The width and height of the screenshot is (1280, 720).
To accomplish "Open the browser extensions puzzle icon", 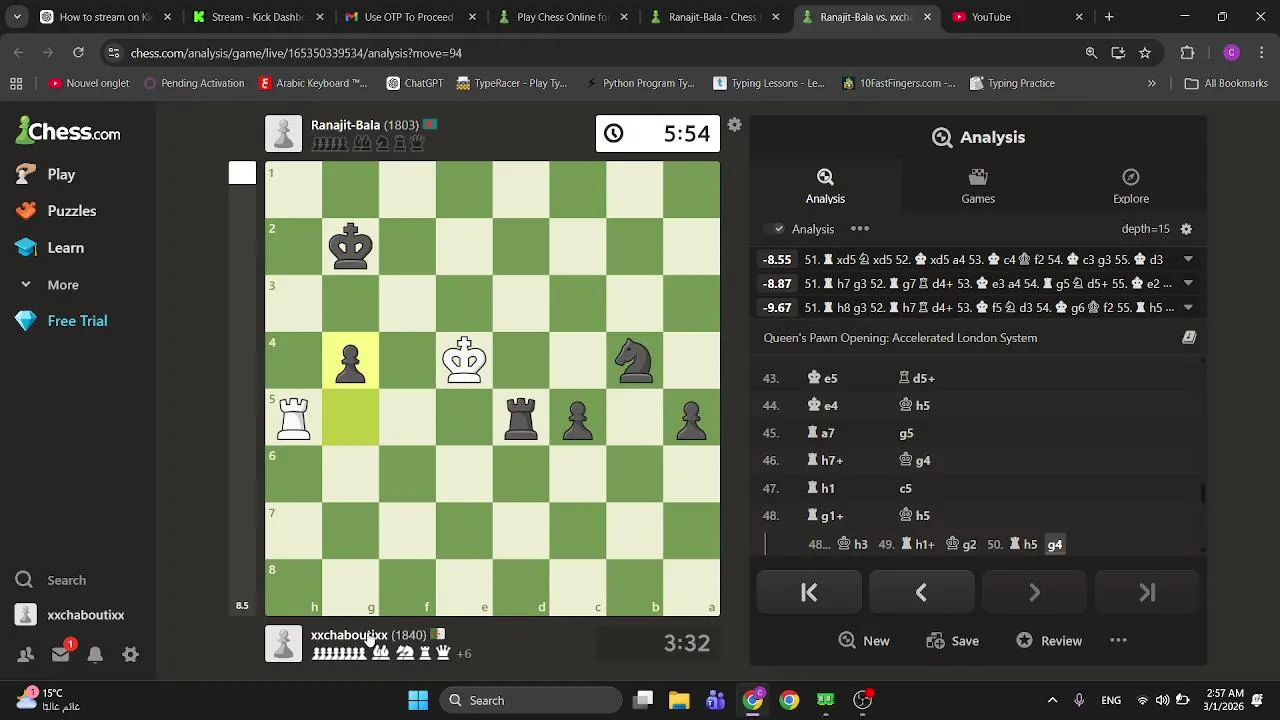I will tap(1188, 53).
